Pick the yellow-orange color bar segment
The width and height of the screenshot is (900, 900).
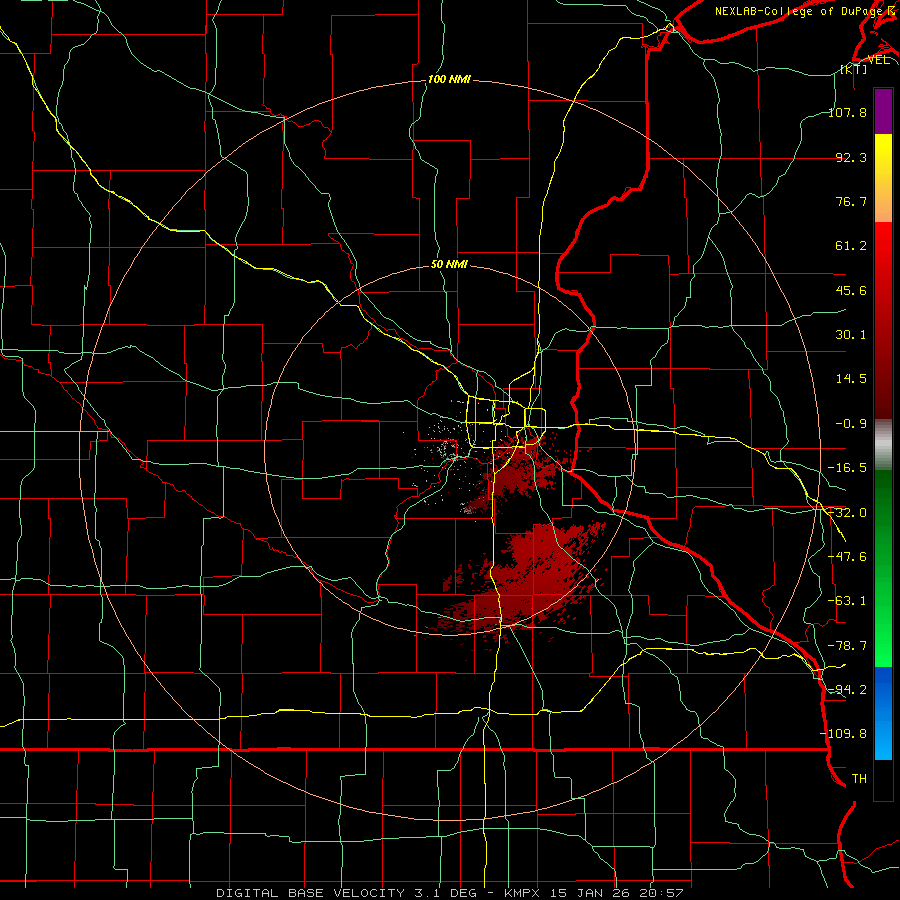point(883,178)
